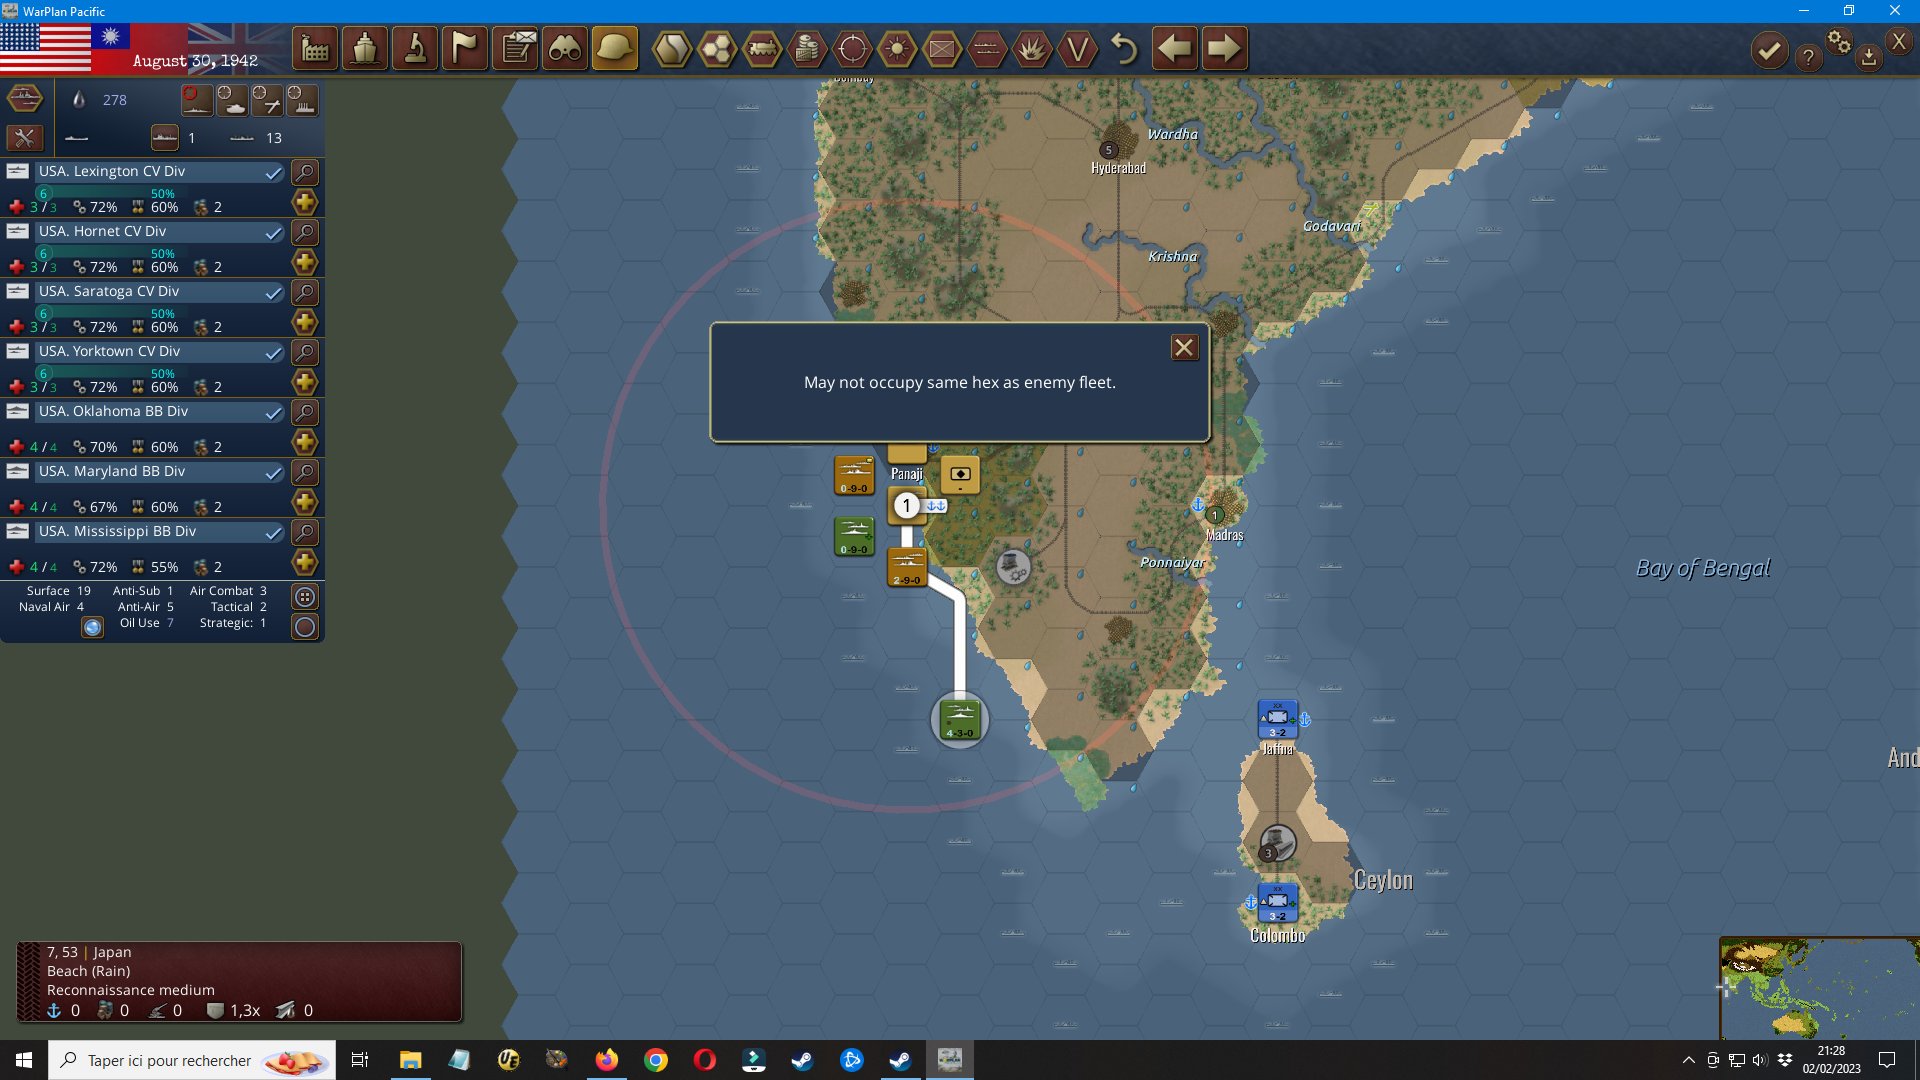Toggle the naval ships line overlay
The height and width of the screenshot is (1080, 1920).
[x=987, y=49]
